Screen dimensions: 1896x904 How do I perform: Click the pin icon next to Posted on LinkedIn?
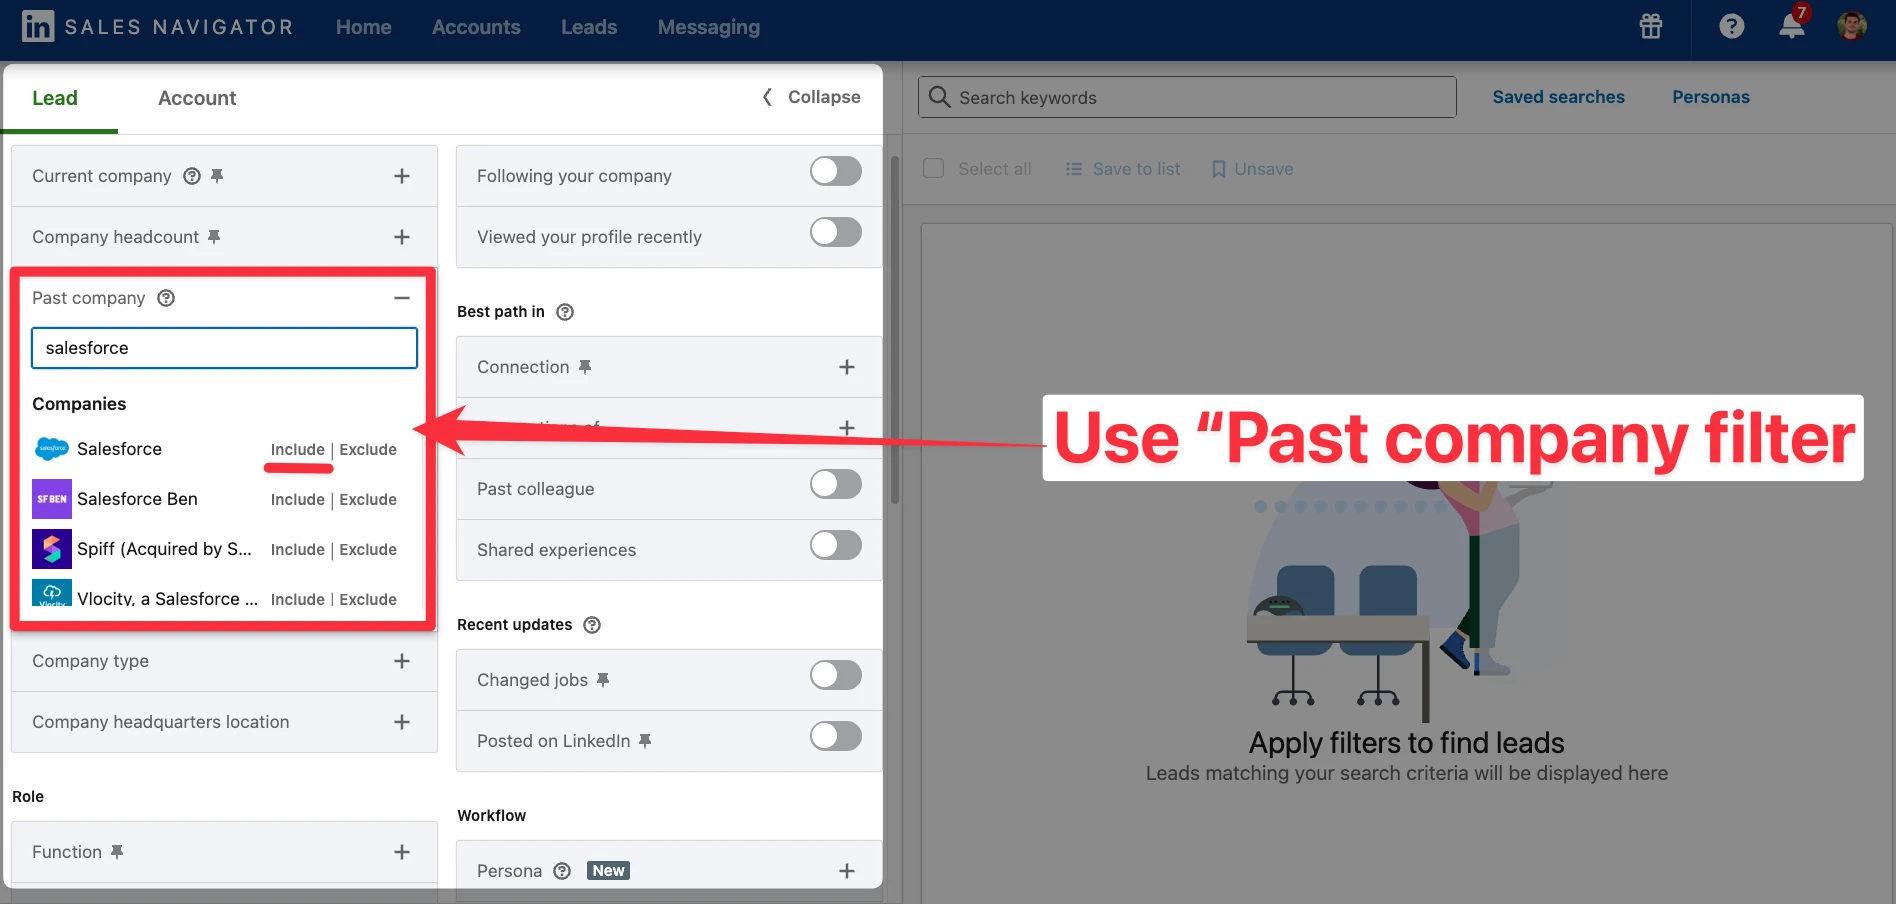point(645,741)
